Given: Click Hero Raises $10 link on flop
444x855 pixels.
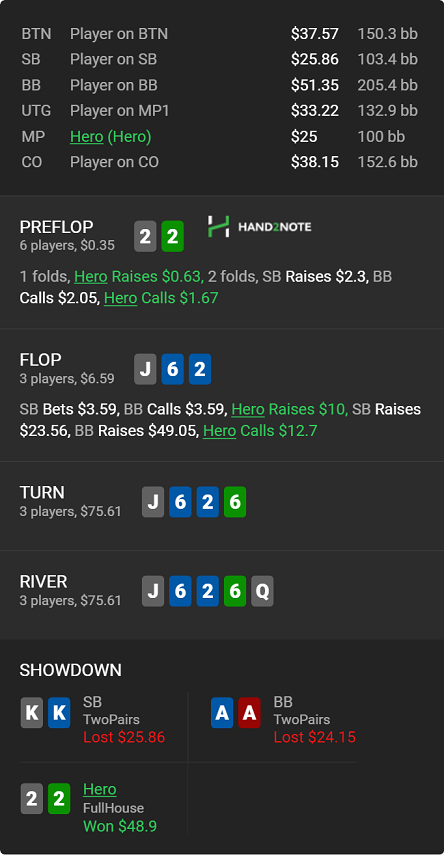Looking at the screenshot, I should click(x=289, y=409).
